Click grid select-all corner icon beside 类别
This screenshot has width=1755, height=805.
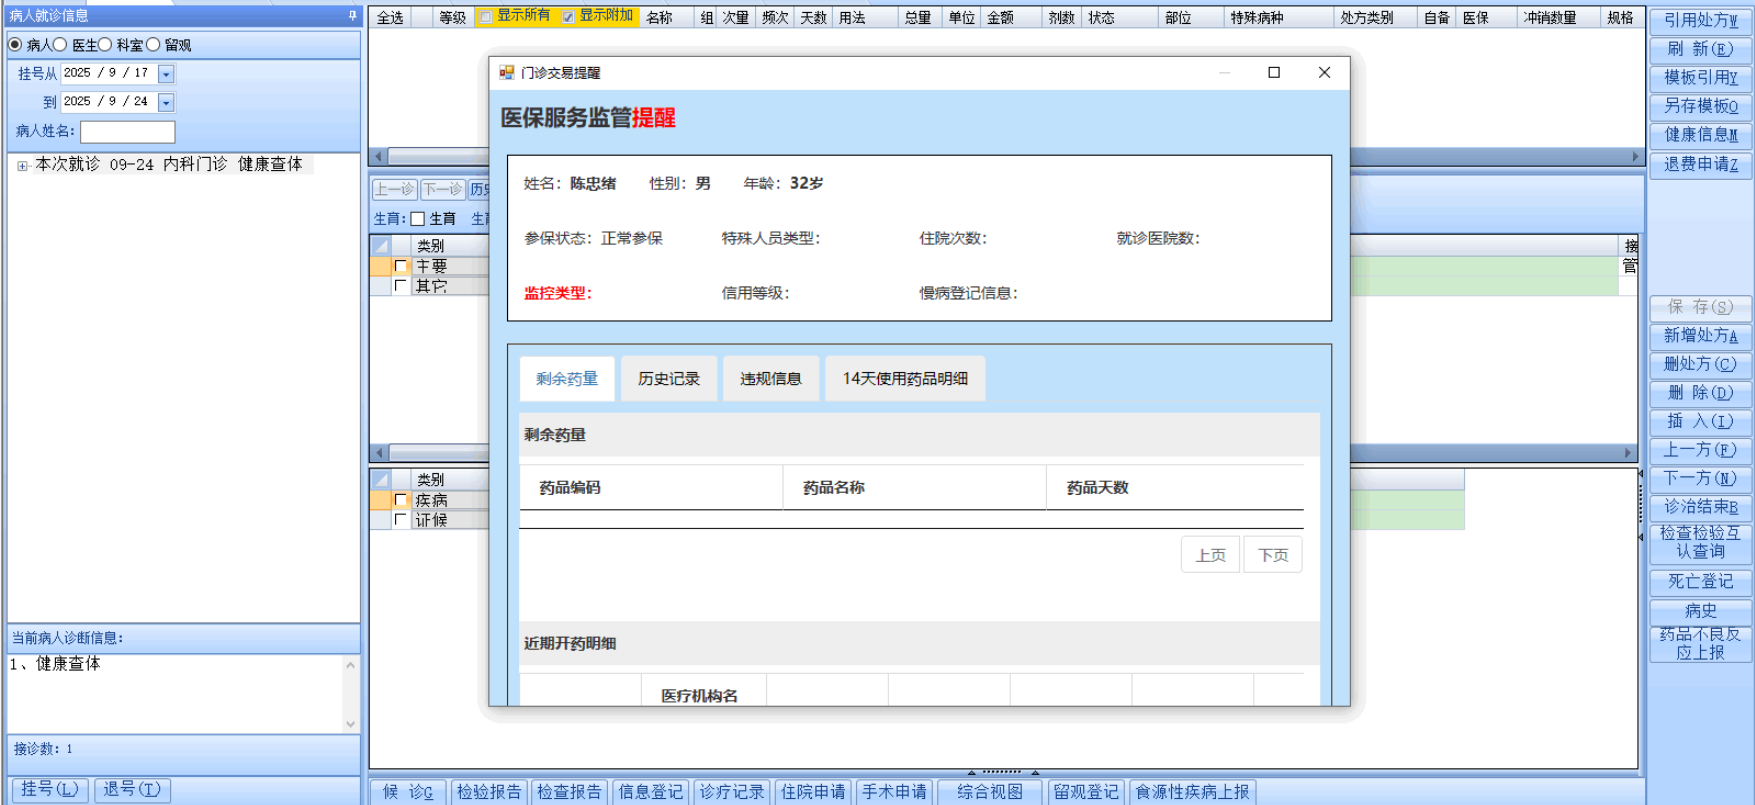pos(381,245)
